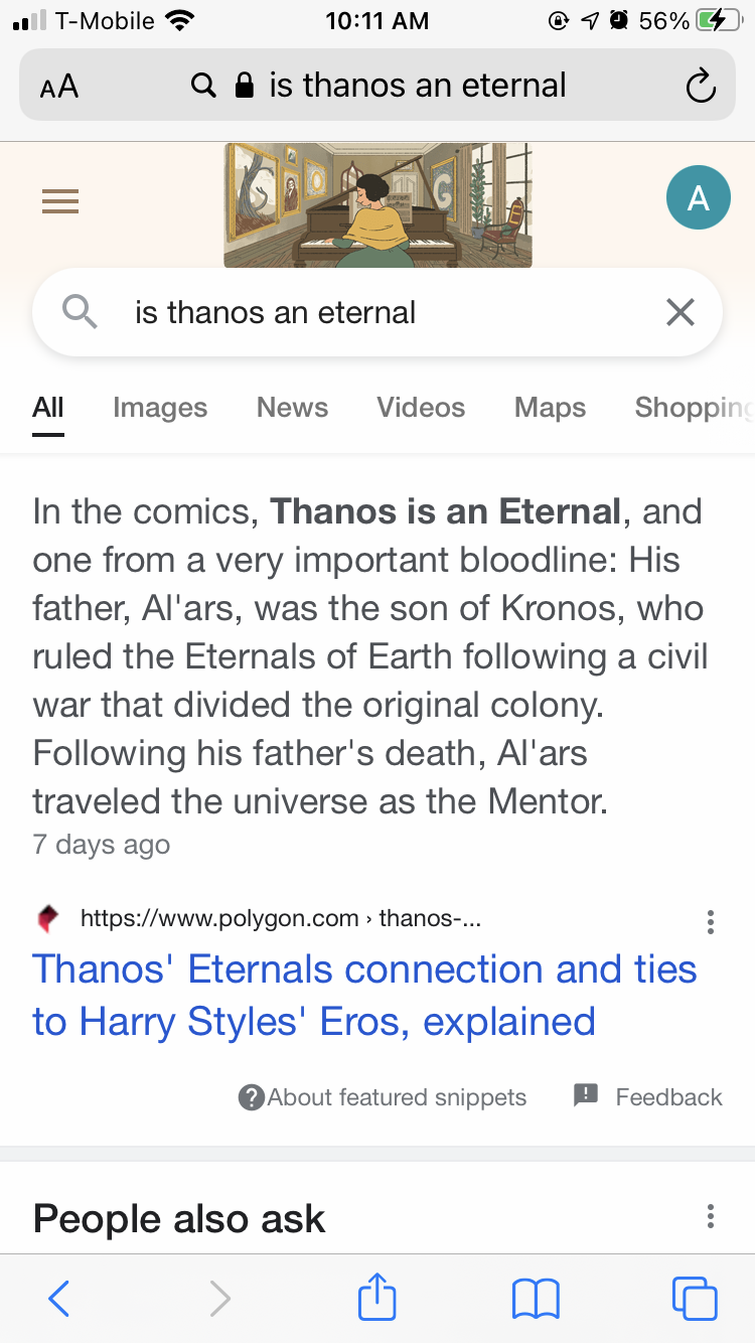Viewport: 755px width, 1343px height.
Task: Send Feedback on the featured snippet
Action: pos(648,1097)
